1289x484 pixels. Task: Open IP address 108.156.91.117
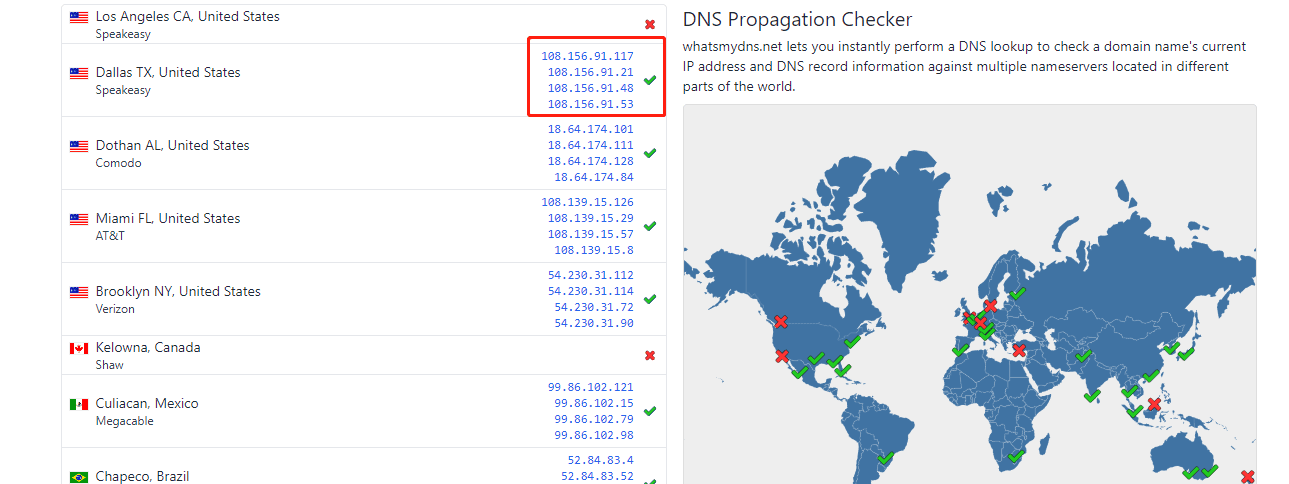click(587, 56)
